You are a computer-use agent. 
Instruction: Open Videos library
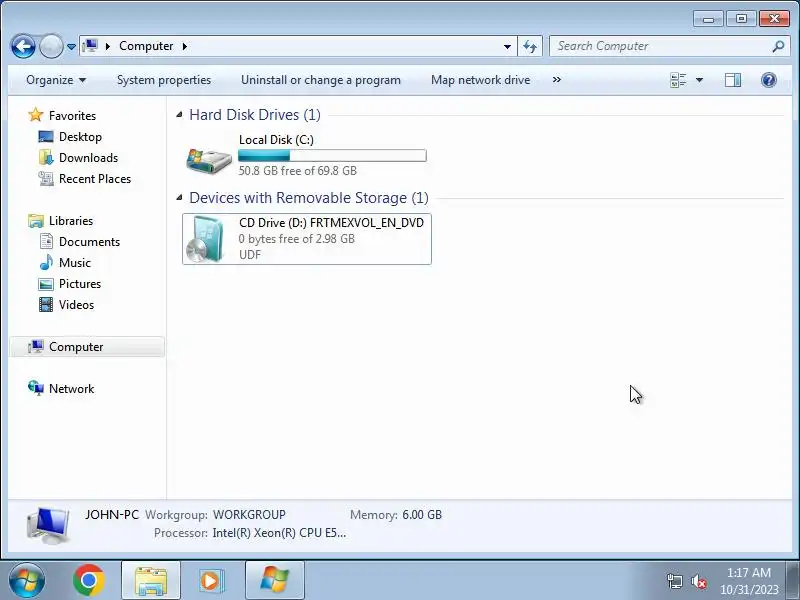point(77,305)
